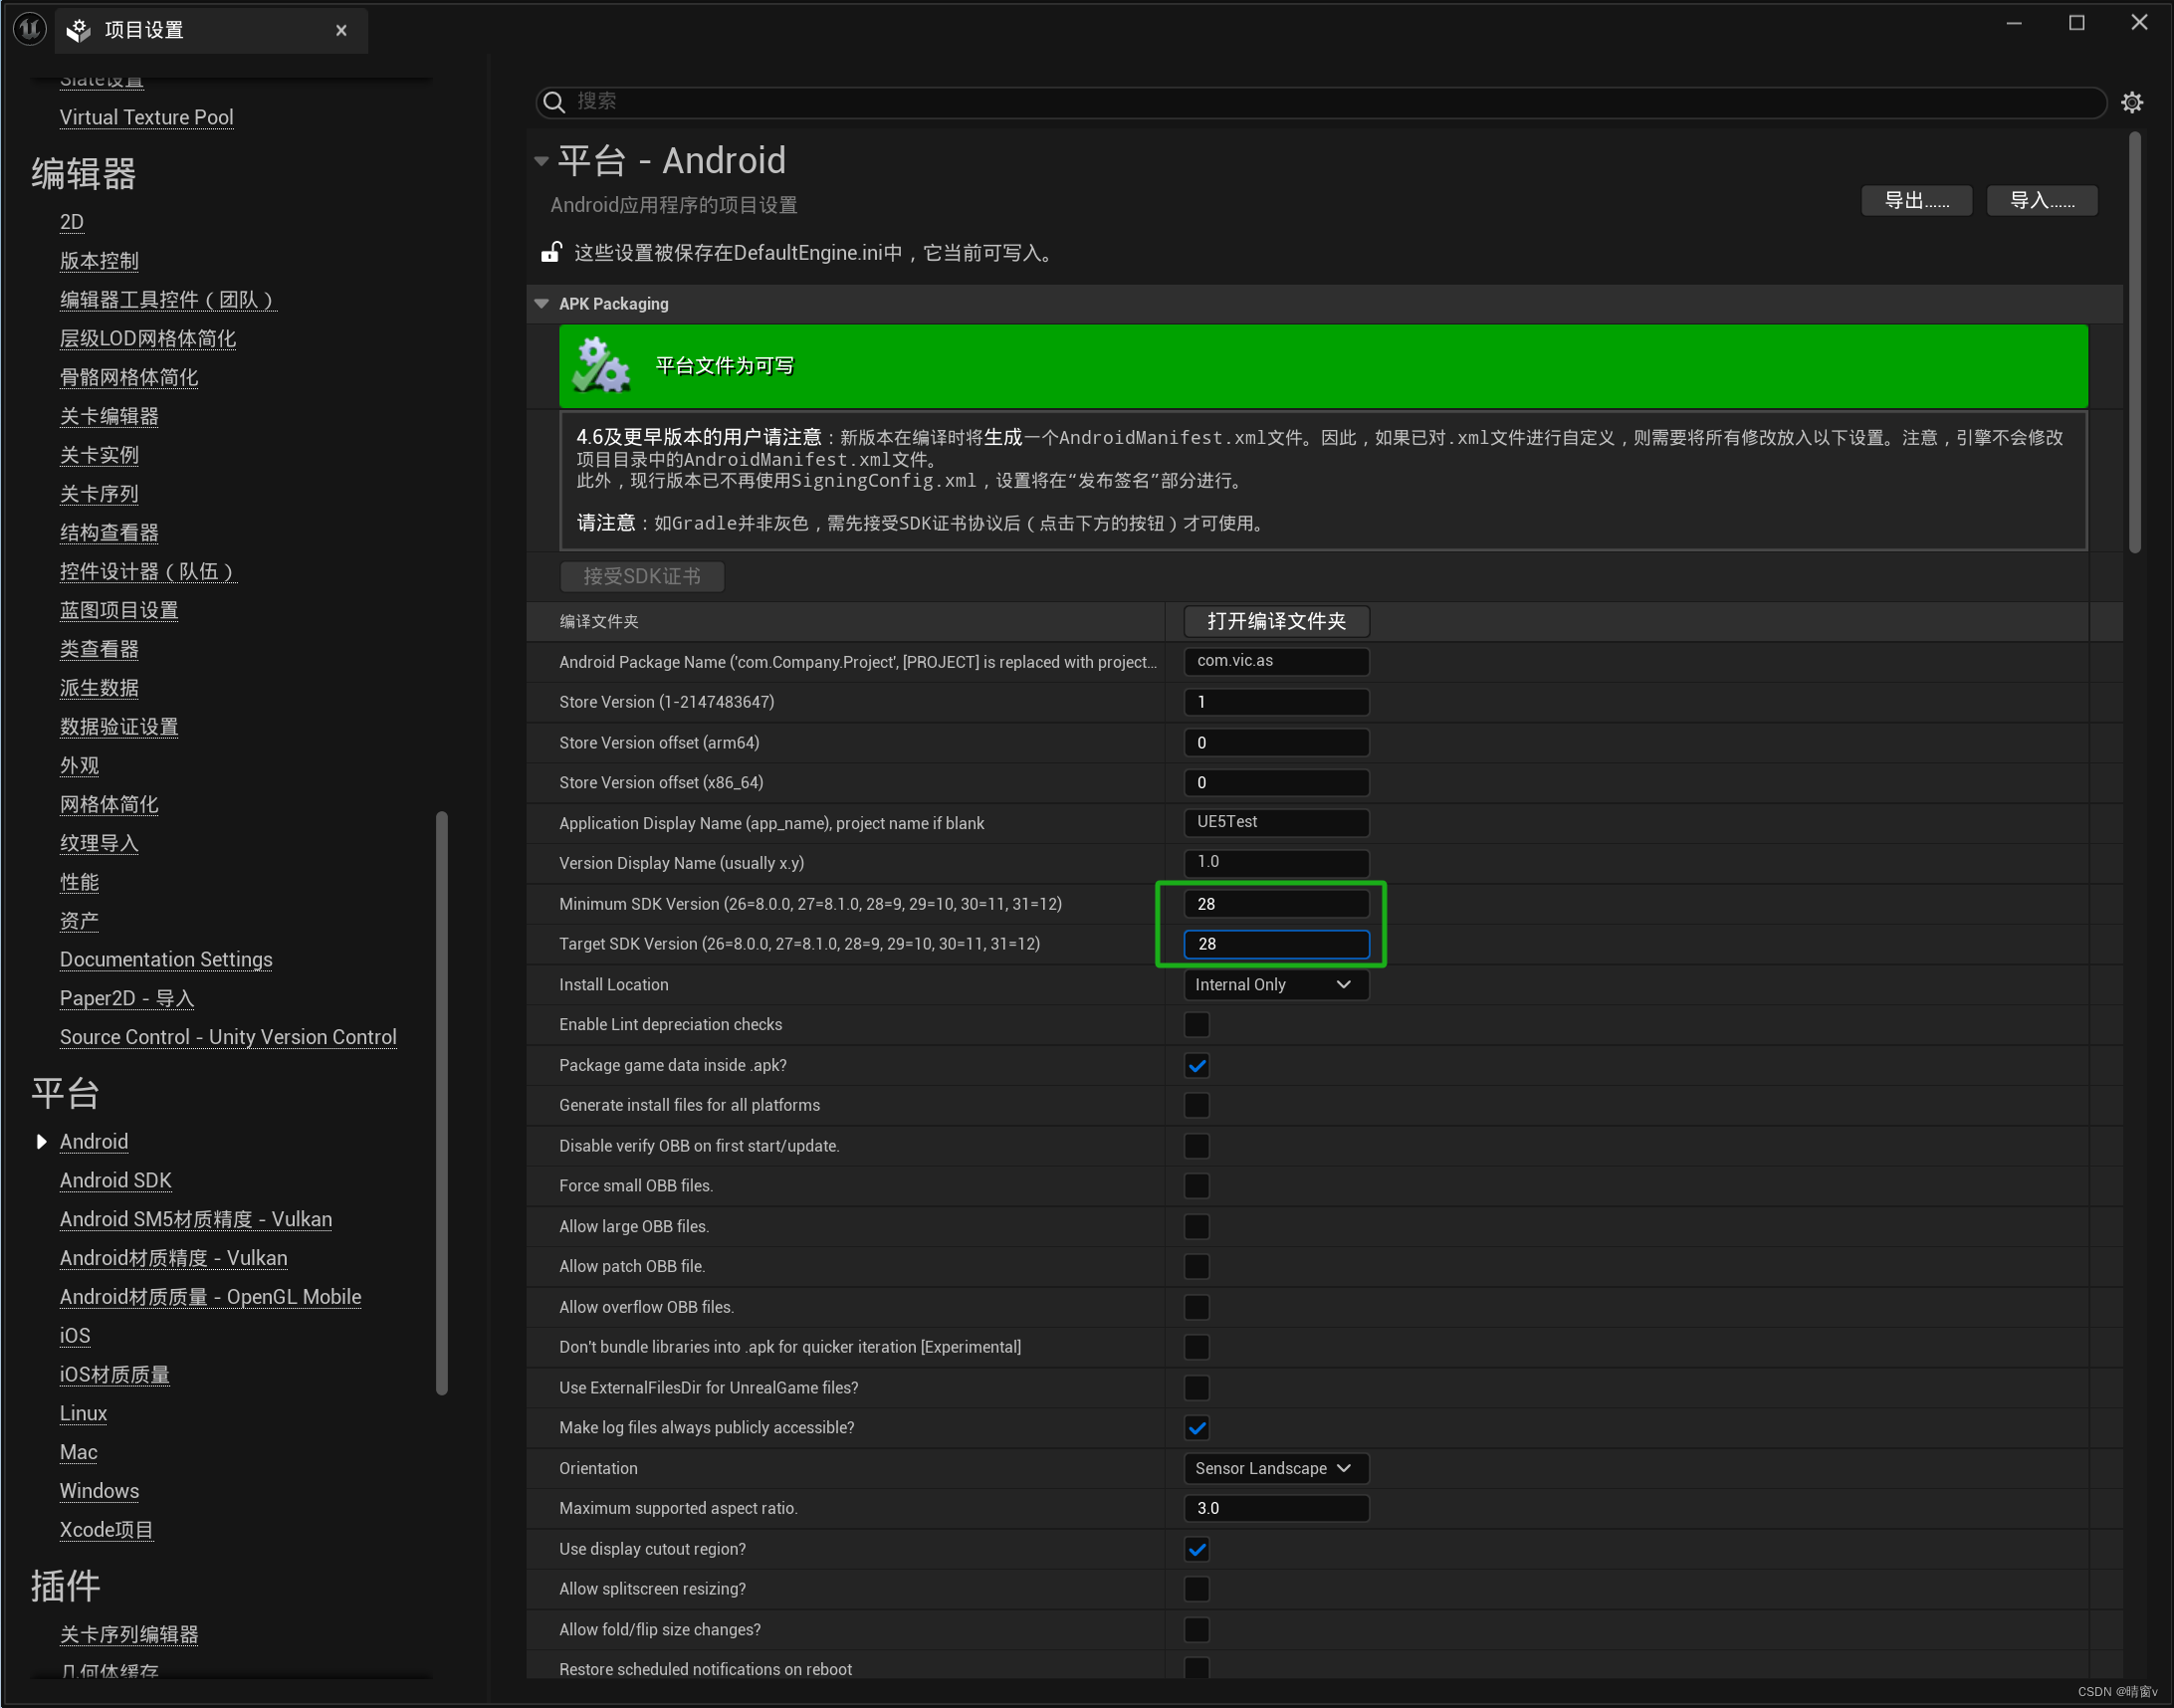The height and width of the screenshot is (1708, 2174).
Task: Open the Install Location dropdown
Action: pos(1276,984)
